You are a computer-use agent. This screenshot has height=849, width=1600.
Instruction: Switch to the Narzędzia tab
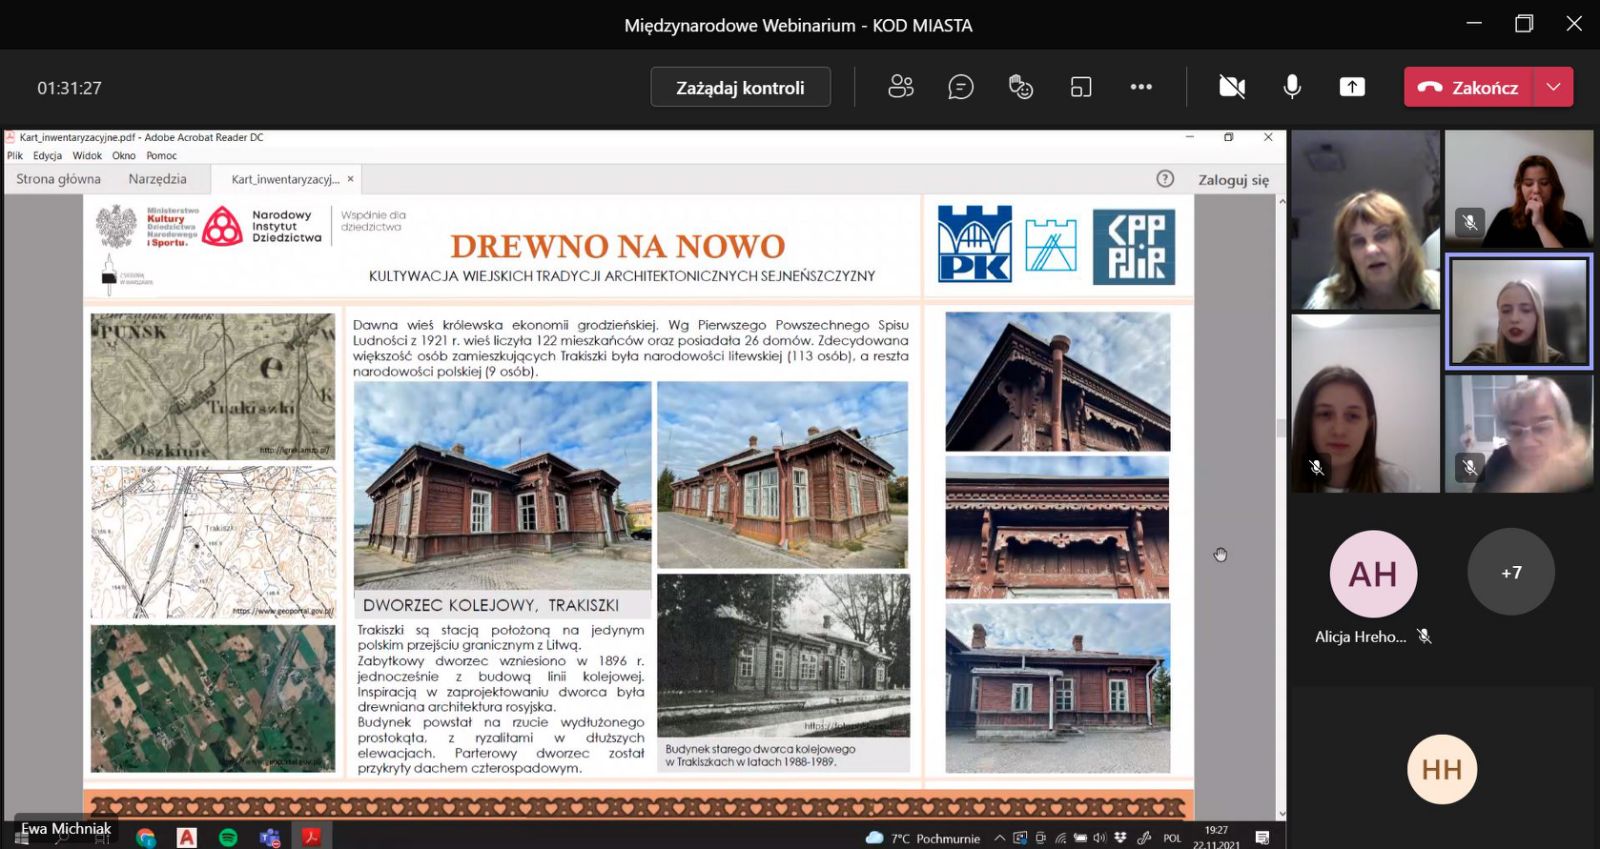157,179
